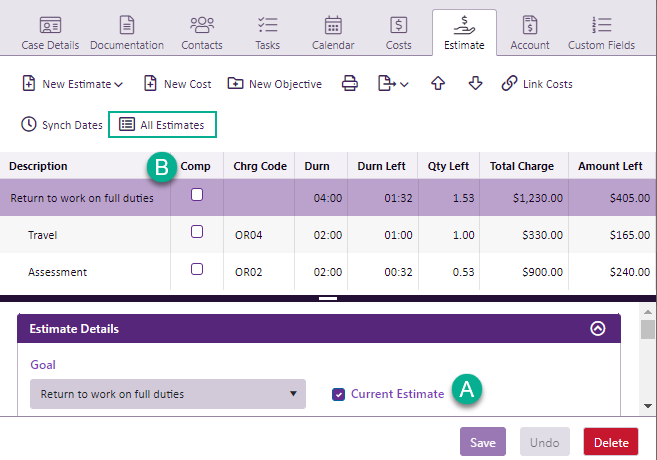Image resolution: width=657 pixels, height=460 pixels.
Task: Uncheck the Current Estimate checkbox
Action: point(338,394)
